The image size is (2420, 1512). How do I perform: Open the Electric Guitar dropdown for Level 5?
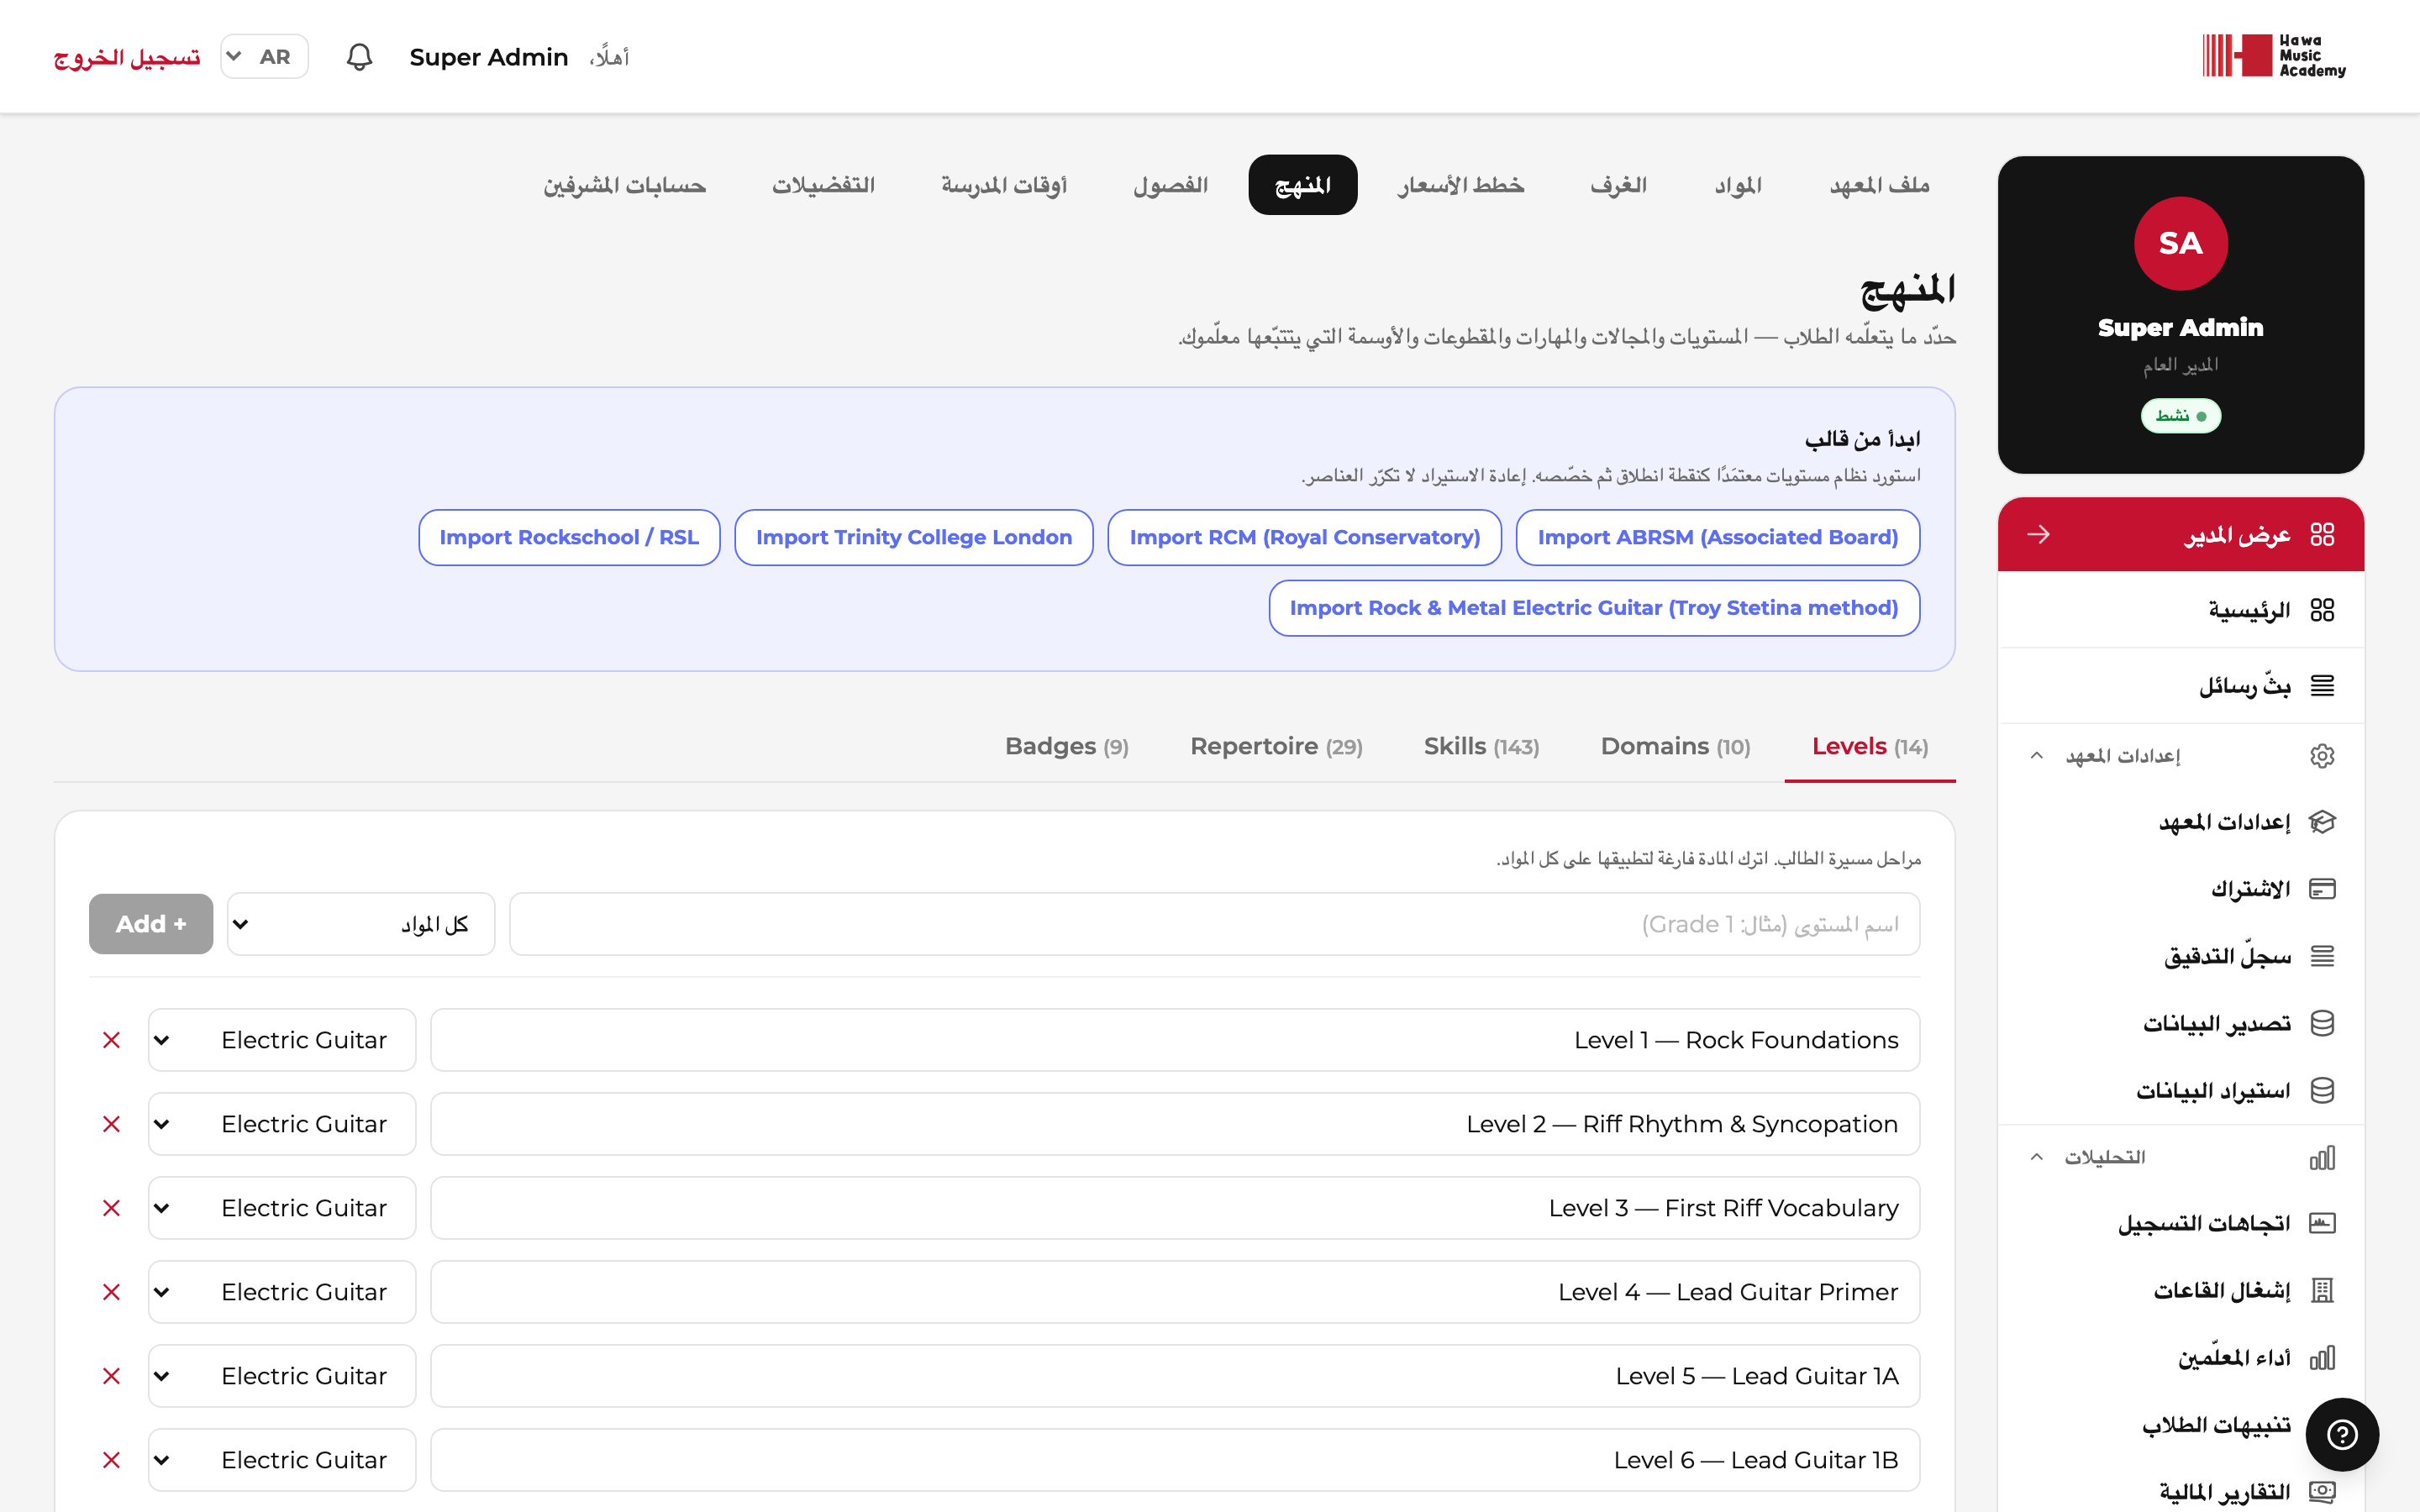pos(282,1376)
